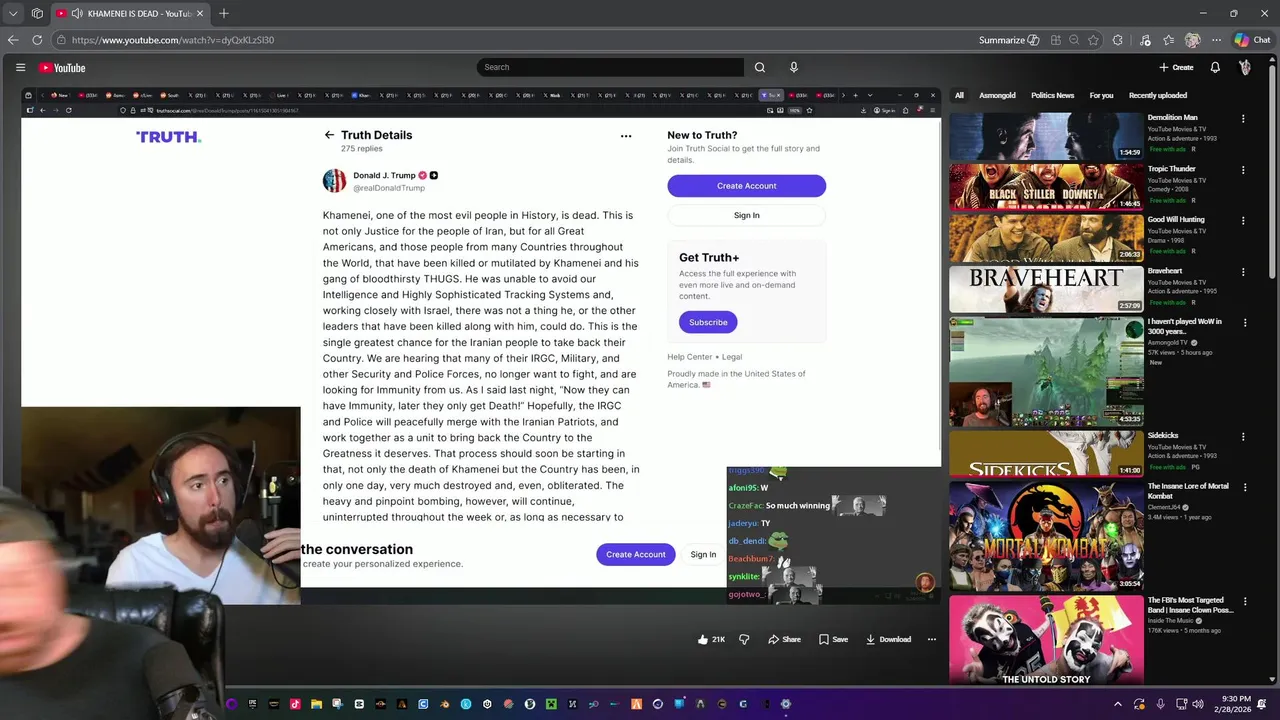1280x720 pixels.
Task: Focus the YouTube search box
Action: click(x=610, y=67)
